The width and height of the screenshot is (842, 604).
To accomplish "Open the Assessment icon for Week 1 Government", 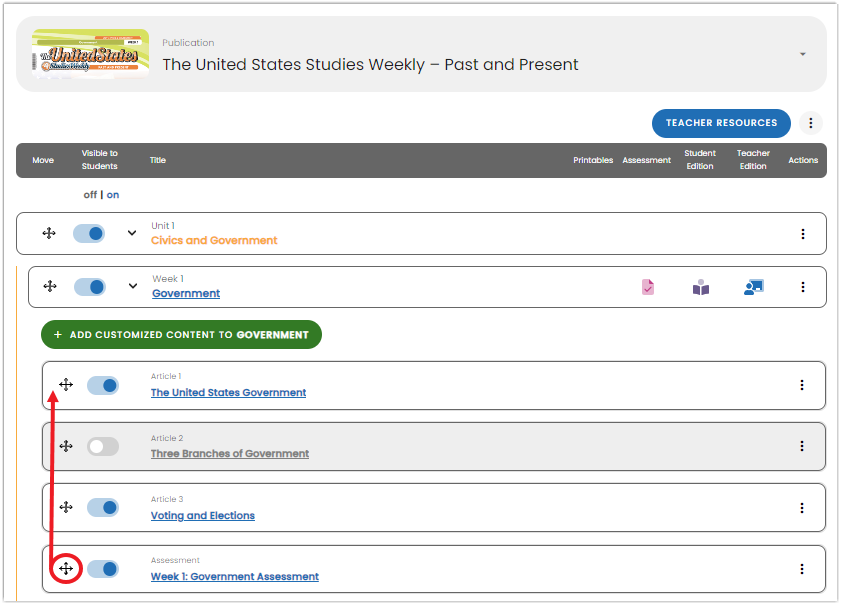I will (647, 287).
